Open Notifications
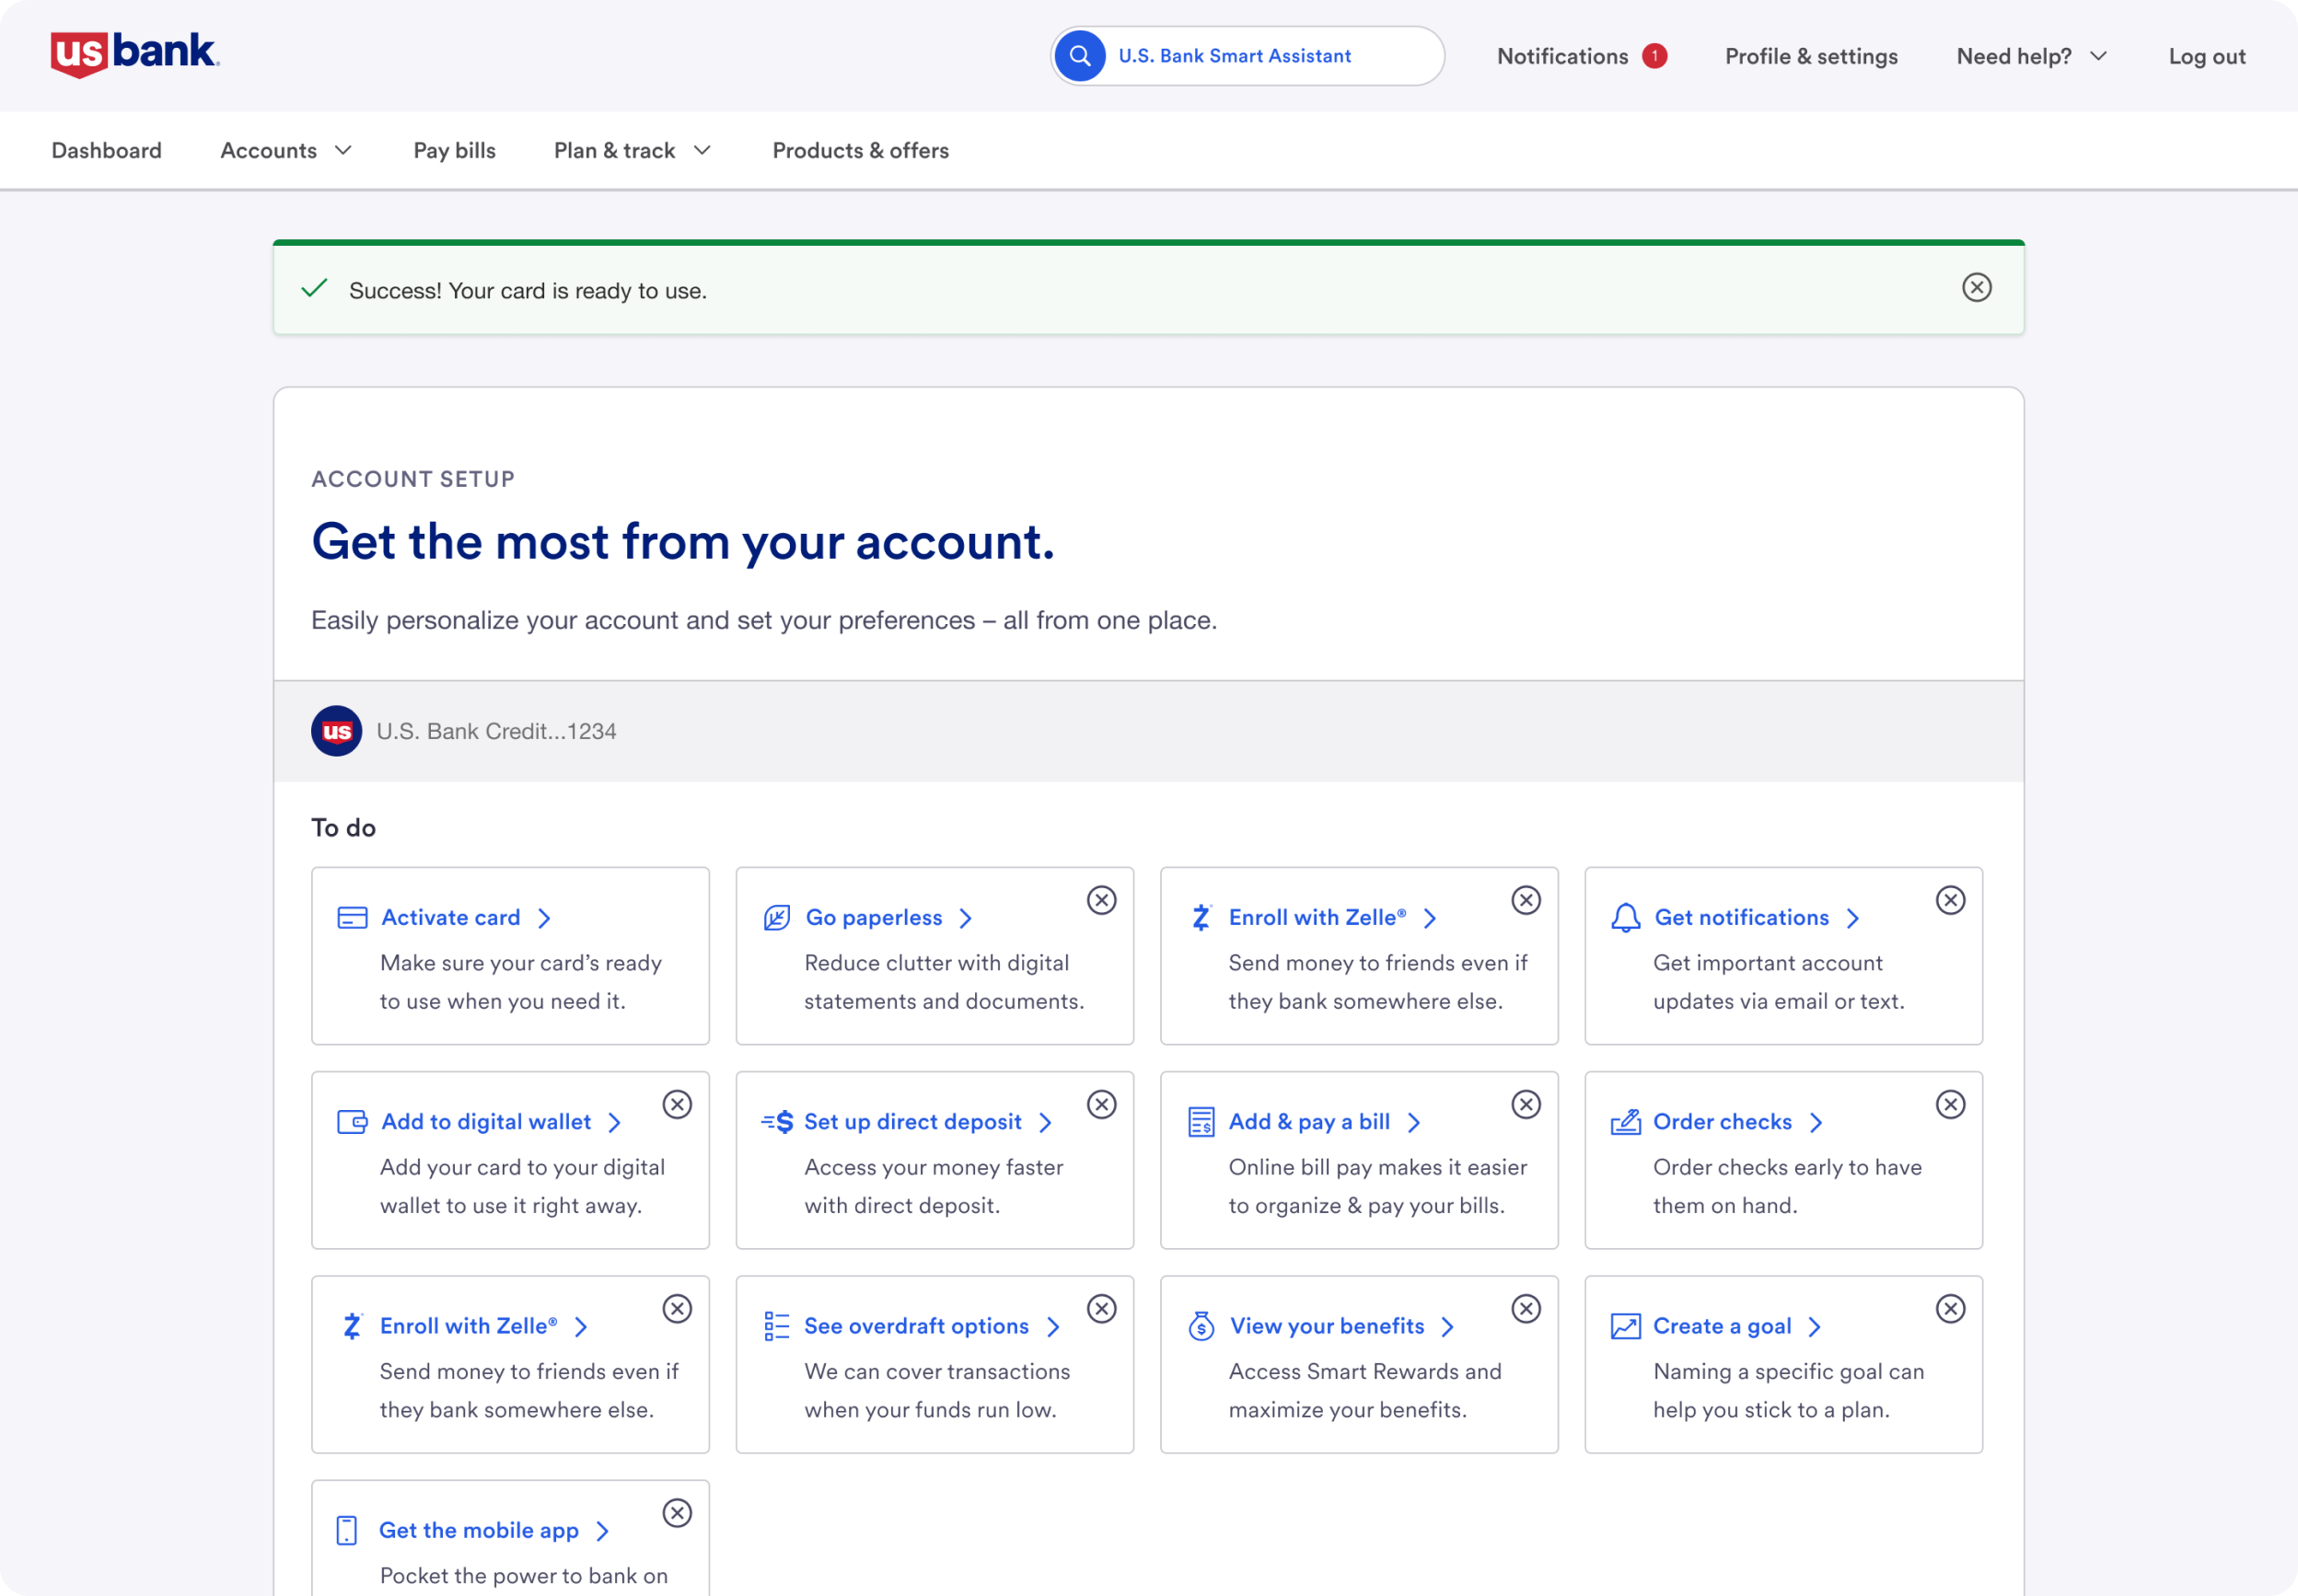This screenshot has height=1596, width=2298. tap(1562, 56)
